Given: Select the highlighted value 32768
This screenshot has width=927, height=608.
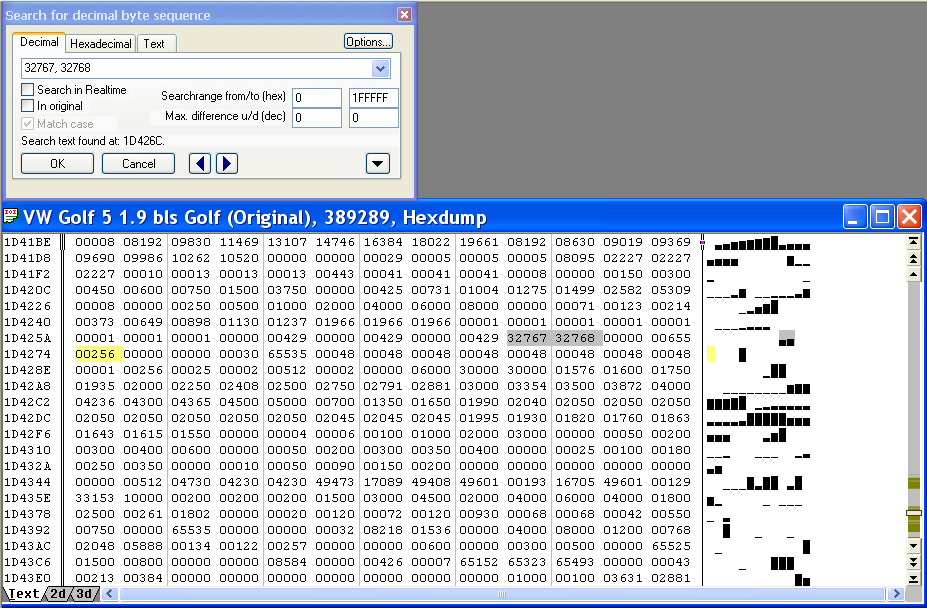Looking at the screenshot, I should point(575,338).
